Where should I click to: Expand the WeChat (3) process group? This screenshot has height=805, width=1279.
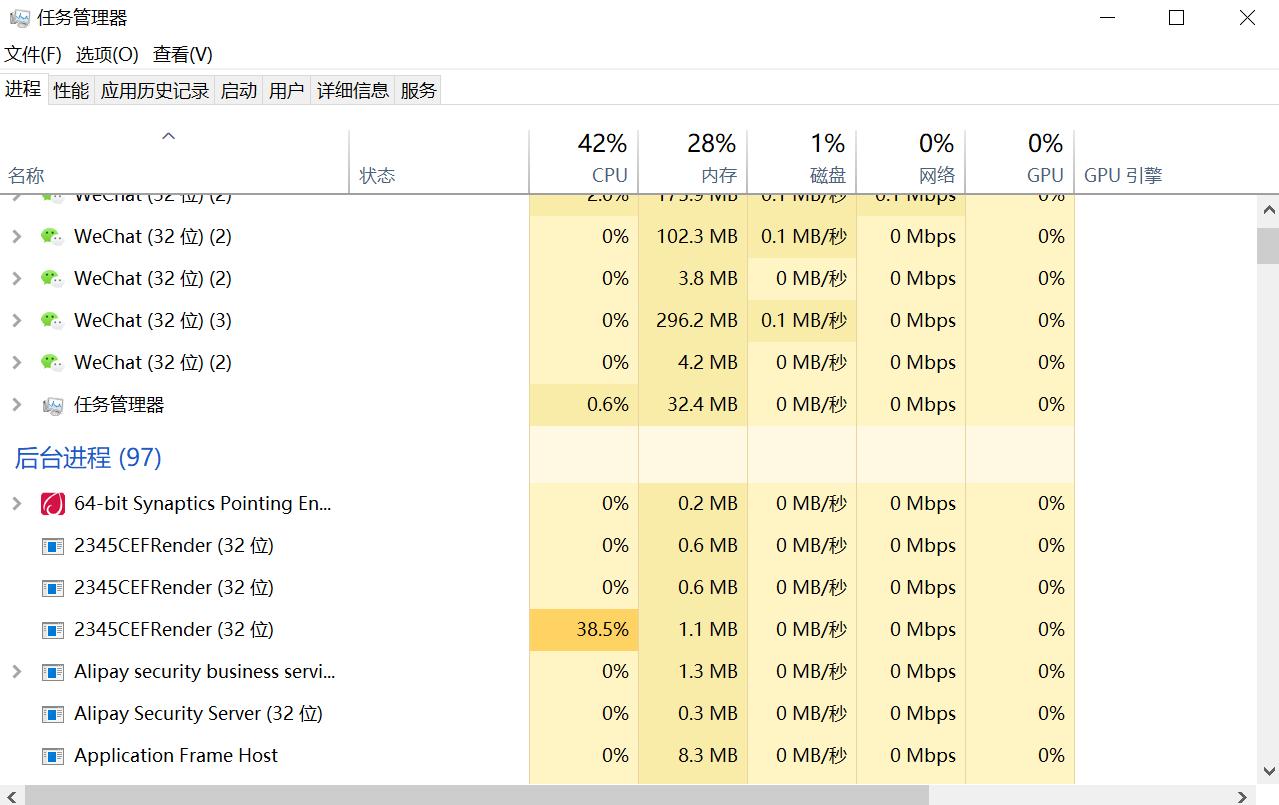(17, 320)
